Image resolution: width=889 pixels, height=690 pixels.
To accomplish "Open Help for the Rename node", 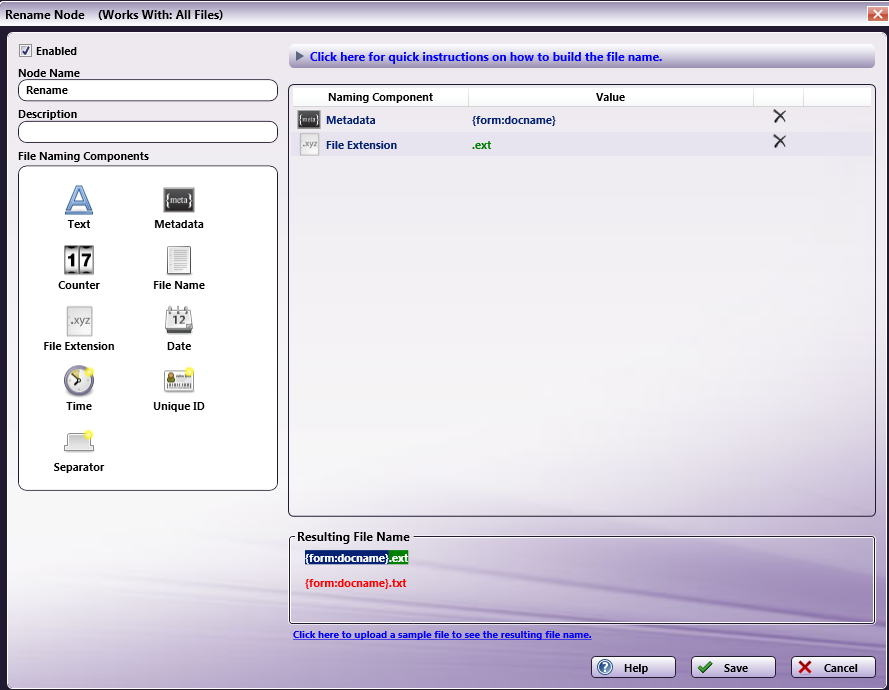I will (x=633, y=667).
